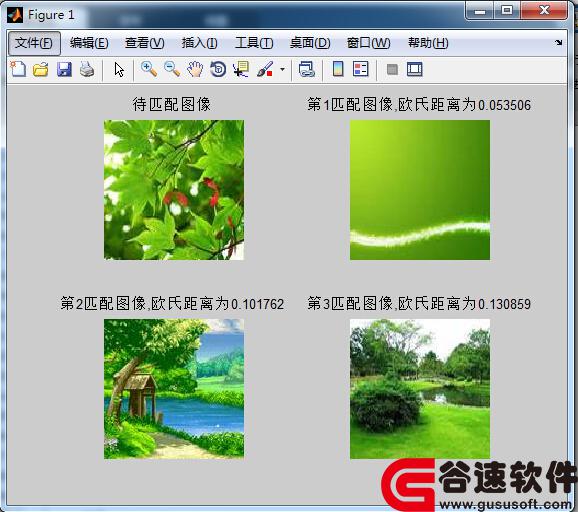This screenshot has width=578, height=512.
Task: Activate the Zoom Out magnifier tool
Action: point(172,69)
